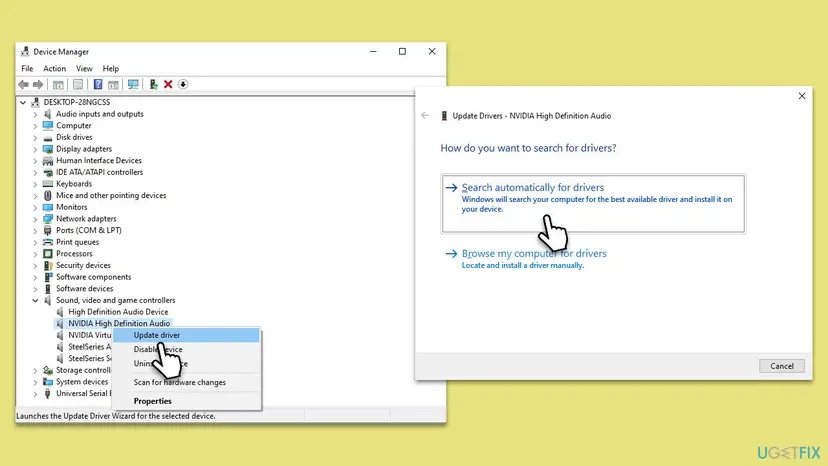
Task: Select the System devices label
Action: coord(82,382)
